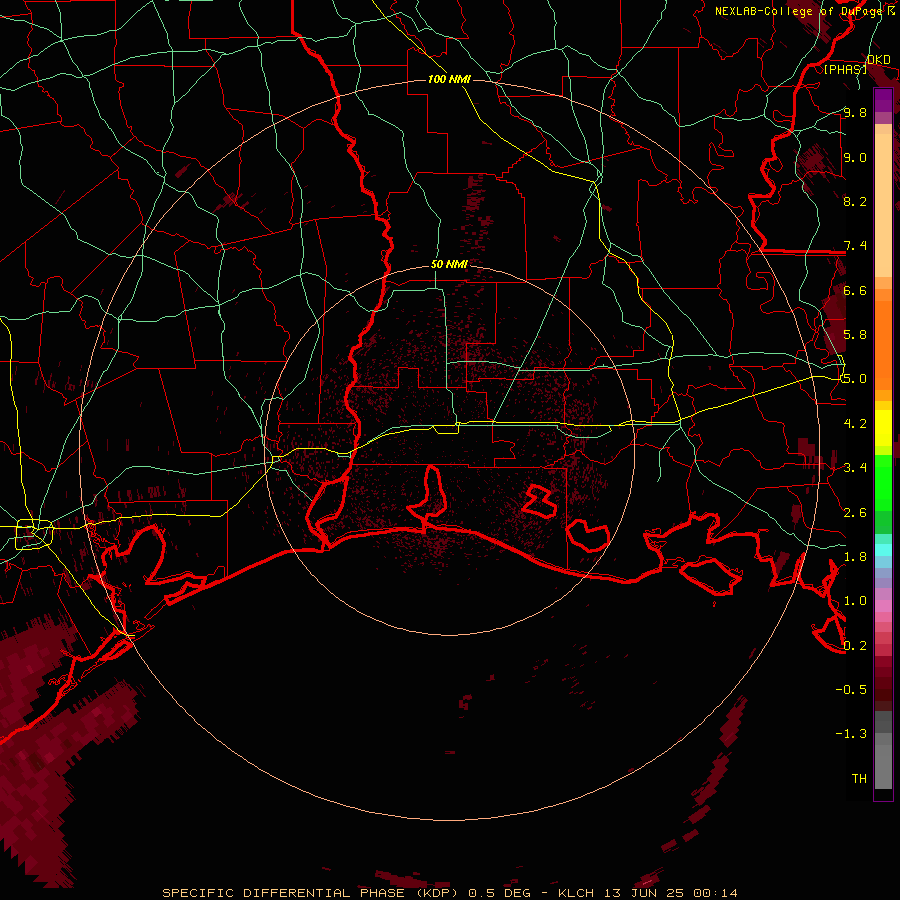Screen dimensions: 900x900
Task: Click the -1.3 value on the color scale
Action: (x=851, y=734)
